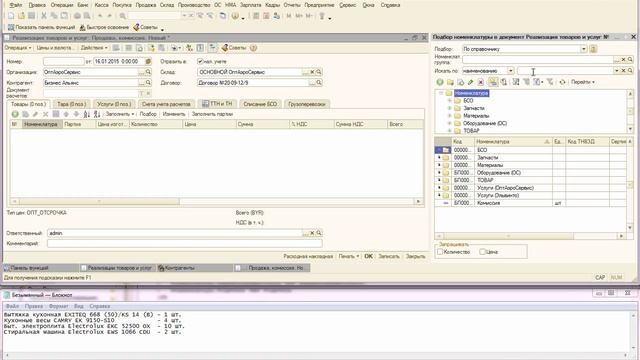The image size is (640, 360).
Task: Open the Печать dropdown at document bottom
Action: pos(349,256)
